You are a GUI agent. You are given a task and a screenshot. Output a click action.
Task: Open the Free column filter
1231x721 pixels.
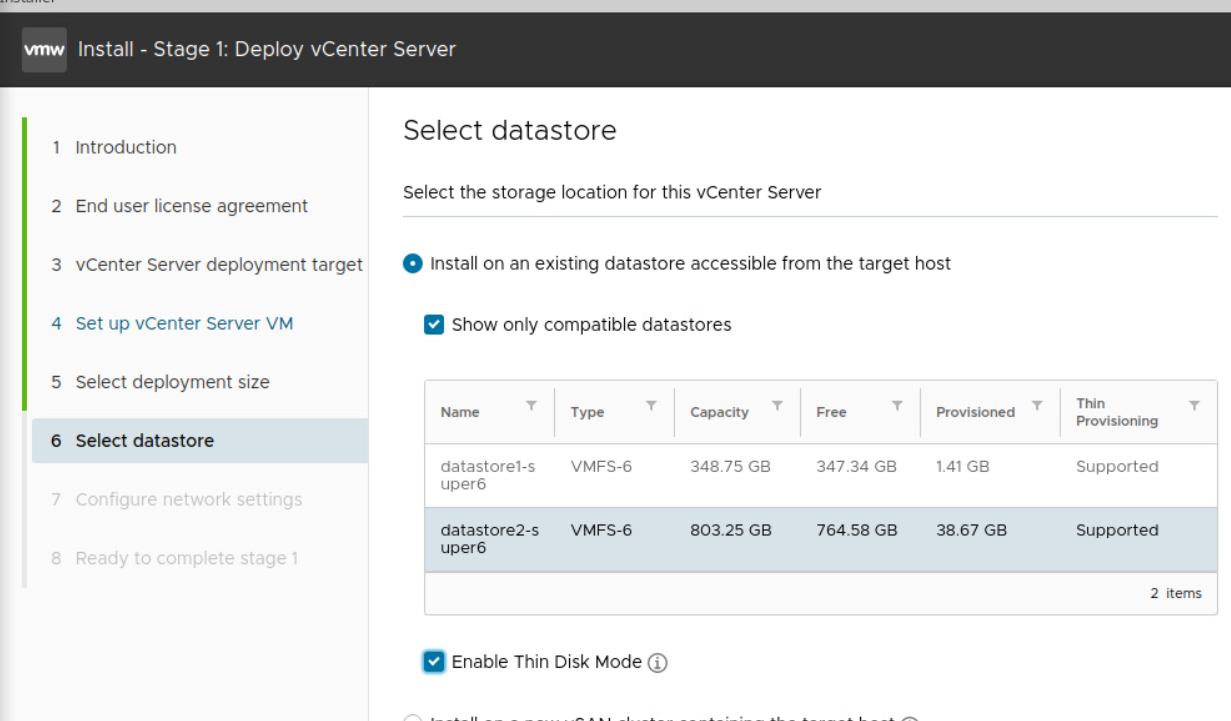coord(897,405)
